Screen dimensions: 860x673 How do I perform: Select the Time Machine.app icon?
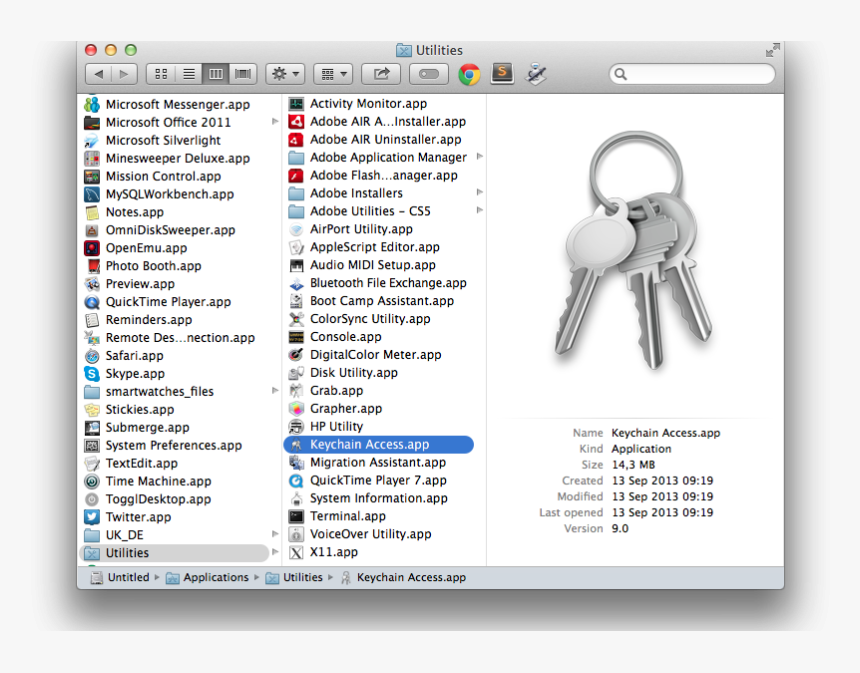(x=92, y=482)
